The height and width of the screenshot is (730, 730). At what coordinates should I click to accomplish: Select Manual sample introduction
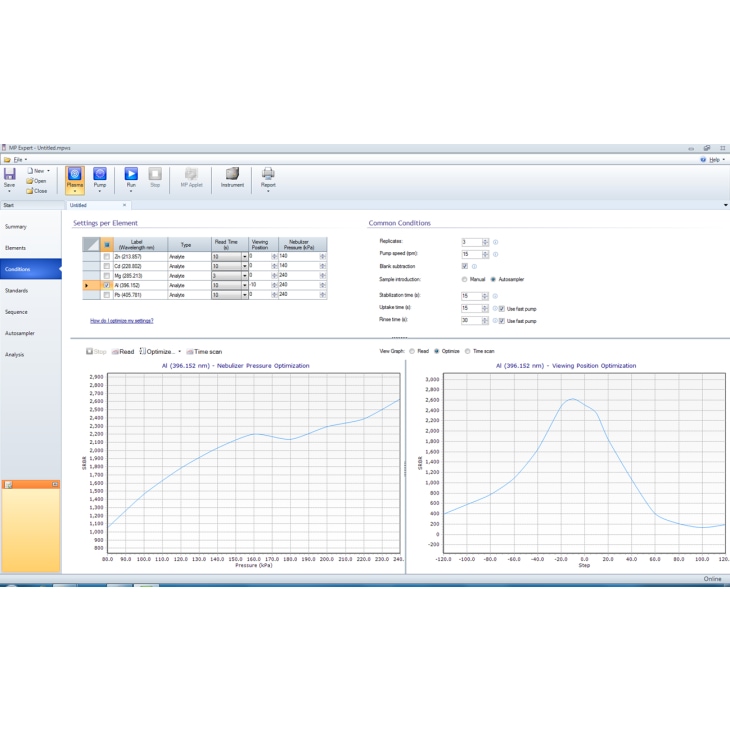465,280
